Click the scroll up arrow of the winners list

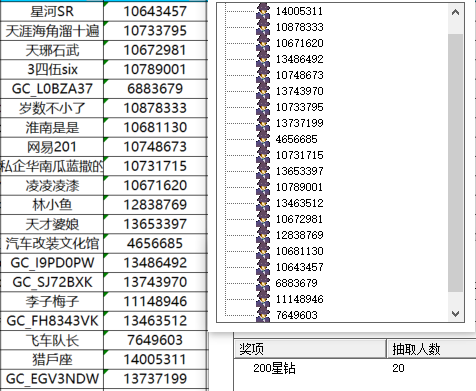(x=455, y=13)
